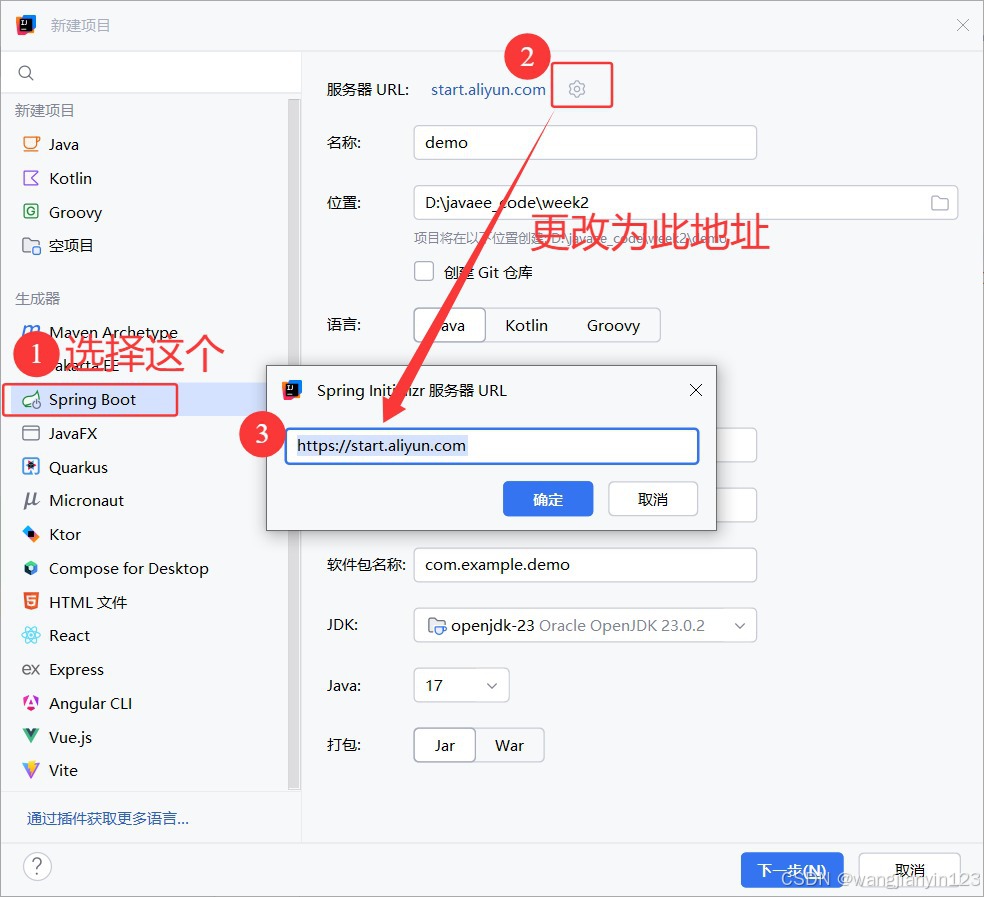Select the Ktor entry in generator list

pyautogui.click(x=65, y=534)
